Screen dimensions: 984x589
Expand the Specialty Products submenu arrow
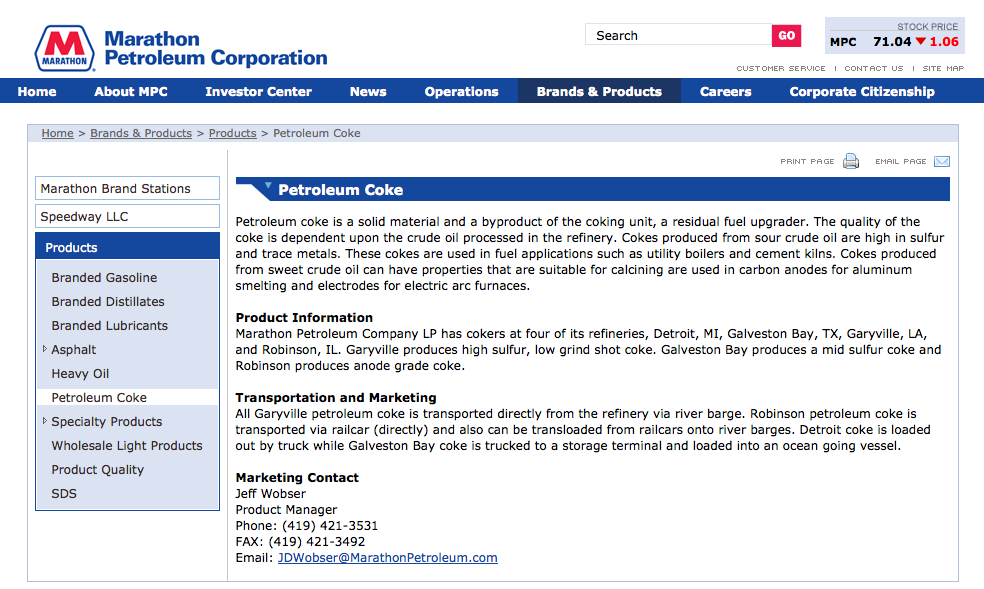45,421
